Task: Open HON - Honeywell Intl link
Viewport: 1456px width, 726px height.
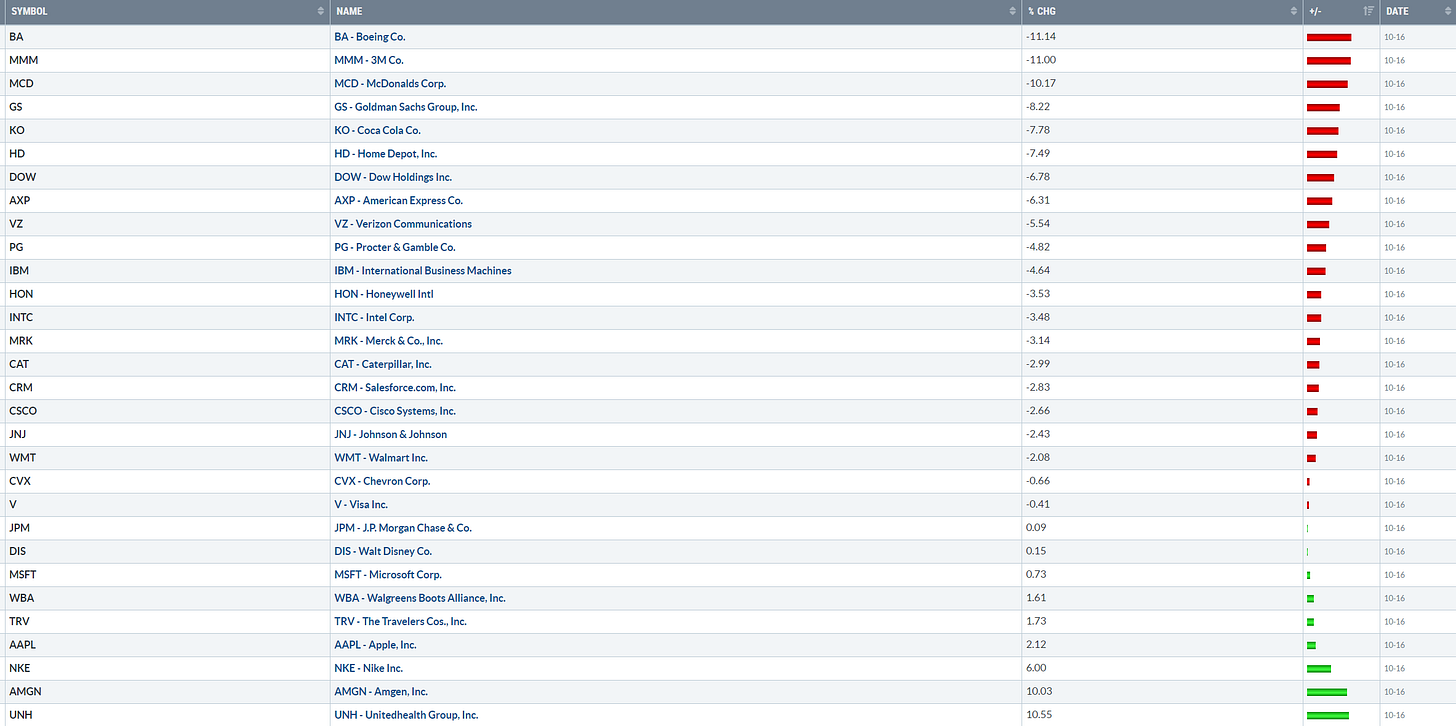Action: point(383,294)
